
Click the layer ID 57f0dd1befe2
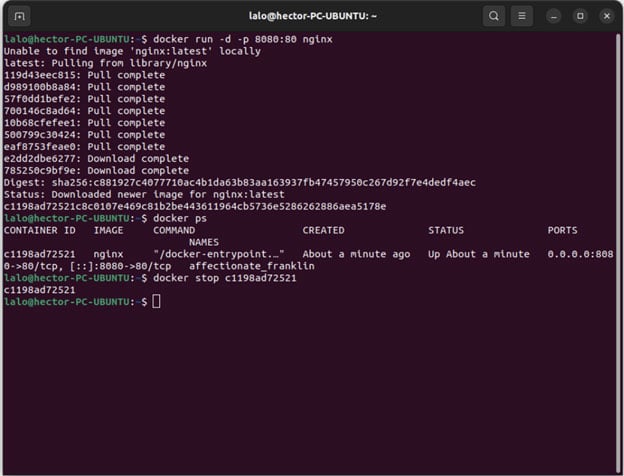click(x=39, y=99)
